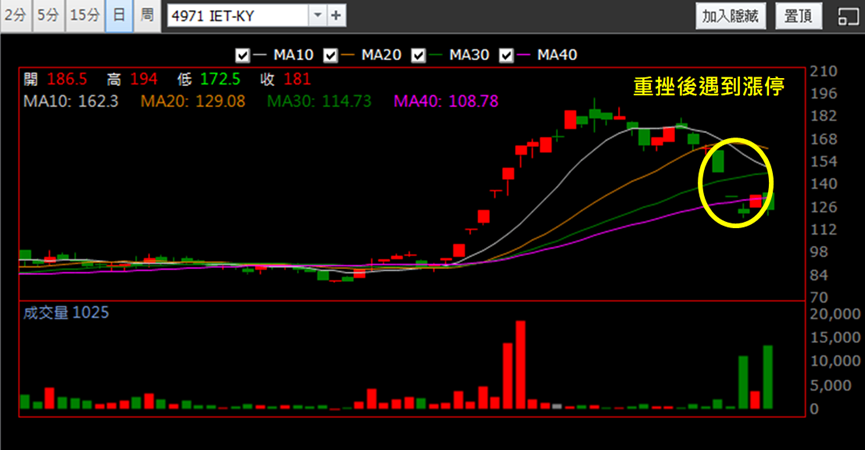Viewport: 865px width, 450px height.
Task: Click the MA40: 108.78 value text
Action: click(446, 101)
